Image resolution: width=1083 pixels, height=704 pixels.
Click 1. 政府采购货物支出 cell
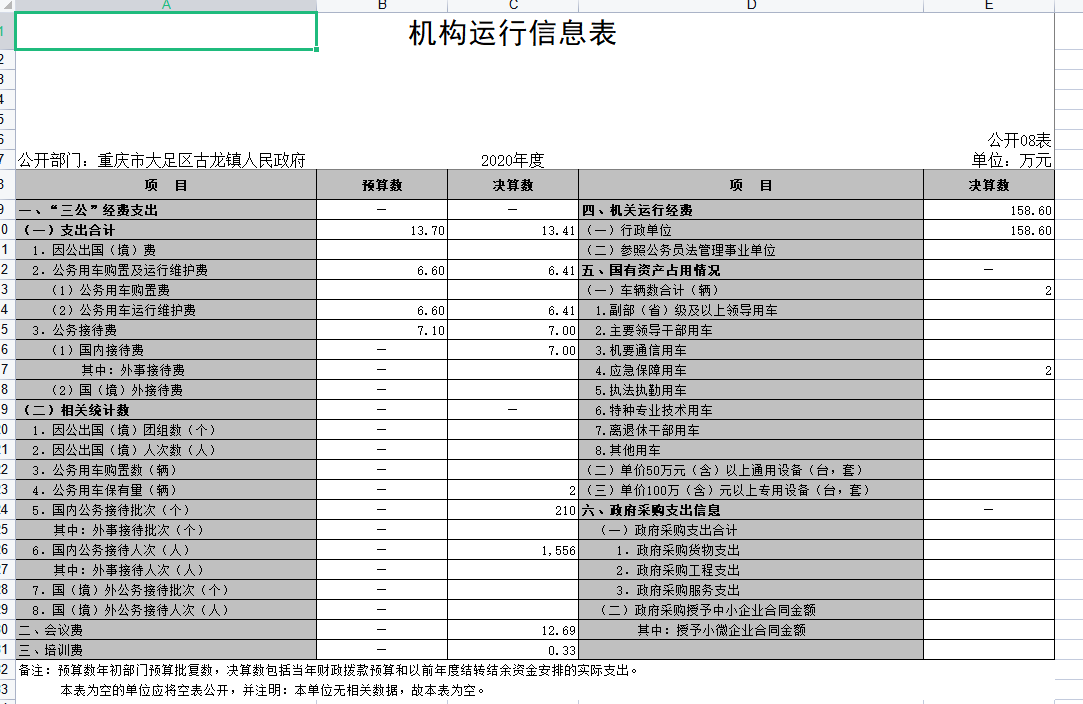tap(751, 551)
